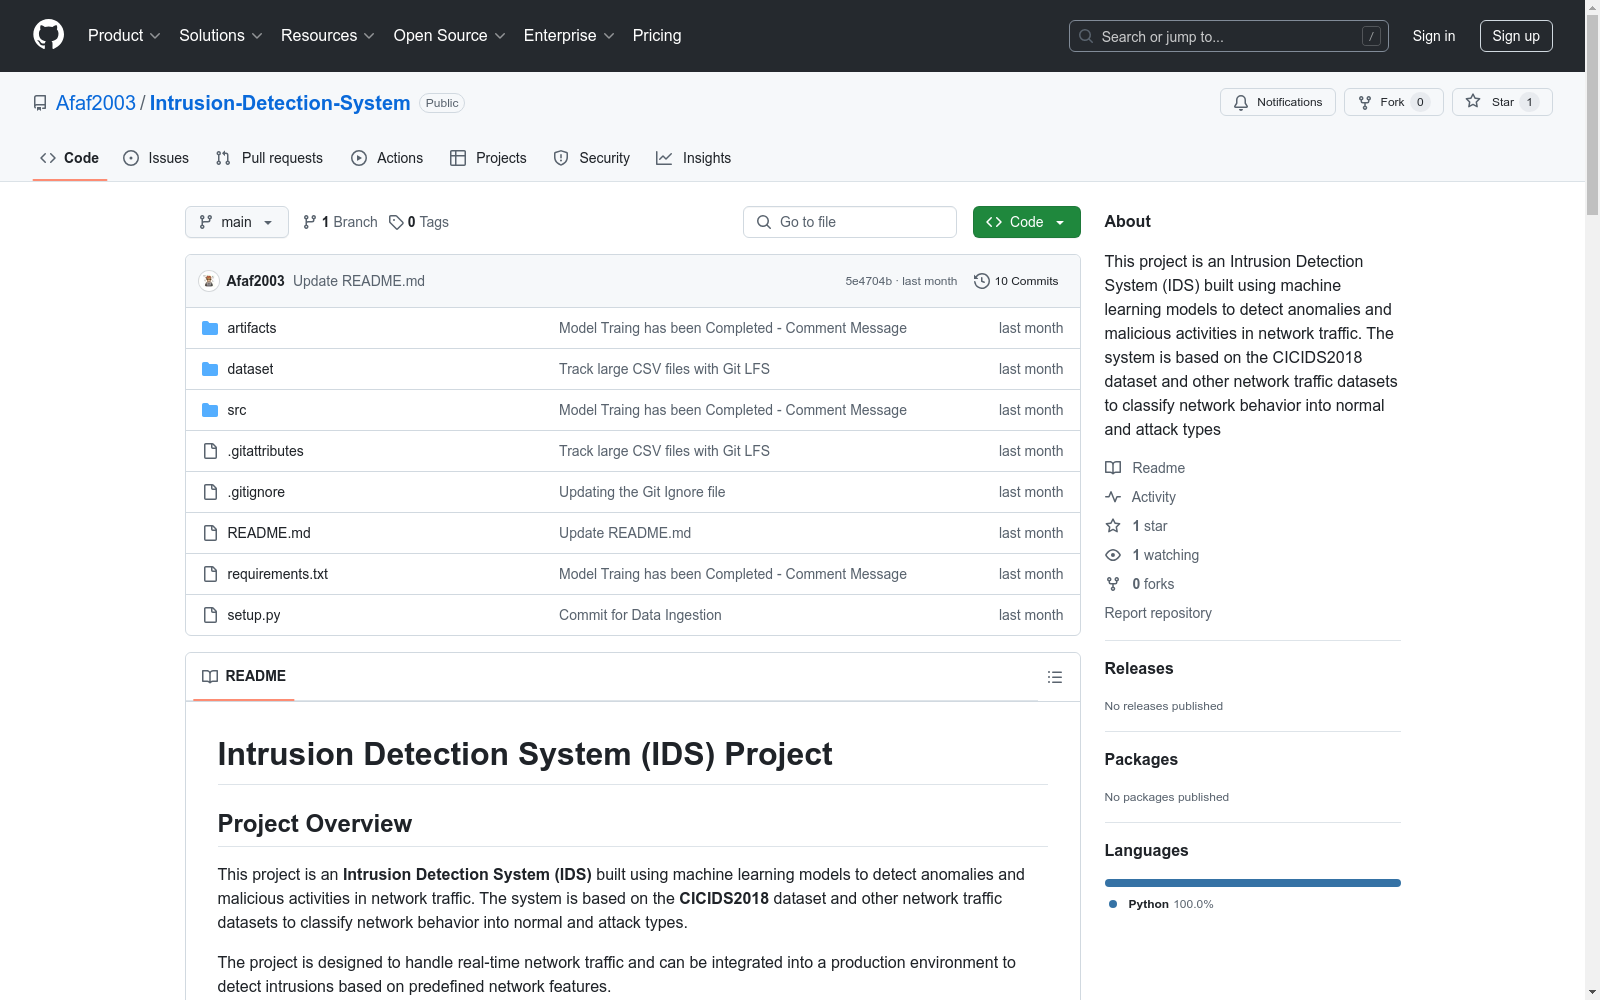
Task: Switch to the Issues tab
Action: [x=156, y=158]
